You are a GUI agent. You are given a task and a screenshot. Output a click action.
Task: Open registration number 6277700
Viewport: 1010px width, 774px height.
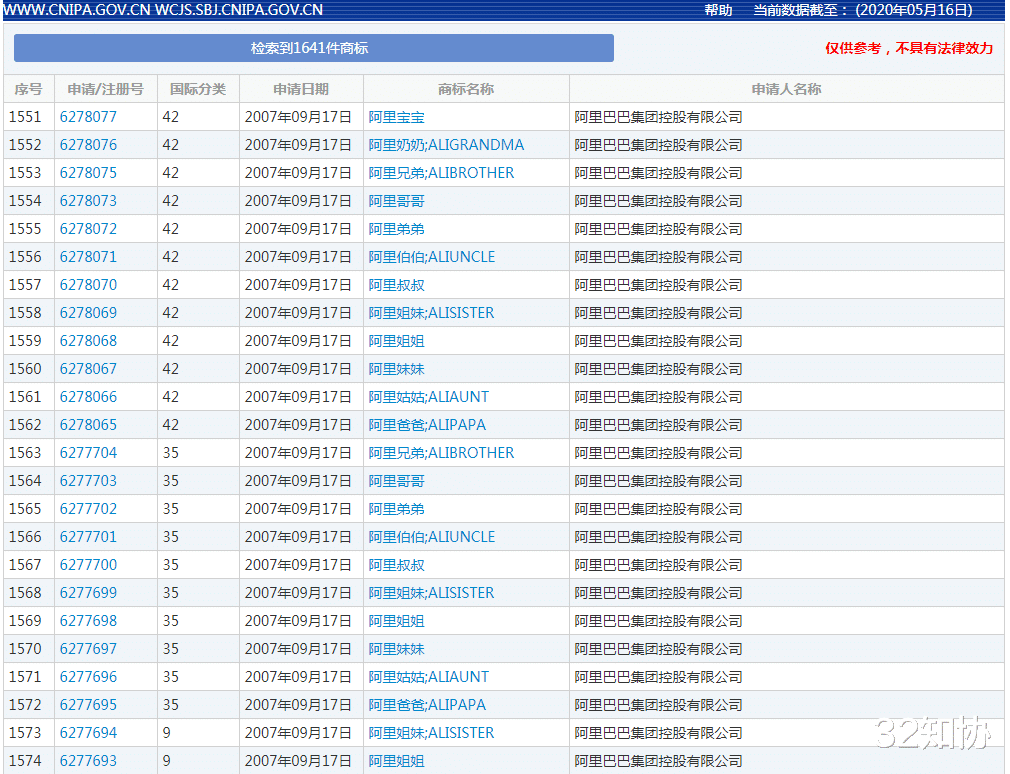tap(88, 565)
